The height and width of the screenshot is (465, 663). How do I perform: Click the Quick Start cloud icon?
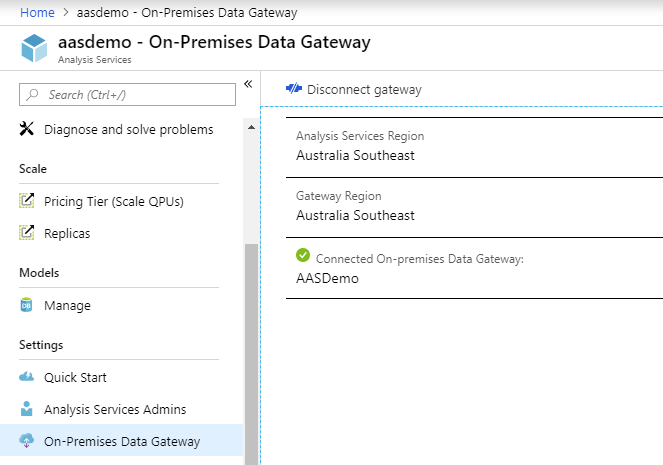[27, 377]
